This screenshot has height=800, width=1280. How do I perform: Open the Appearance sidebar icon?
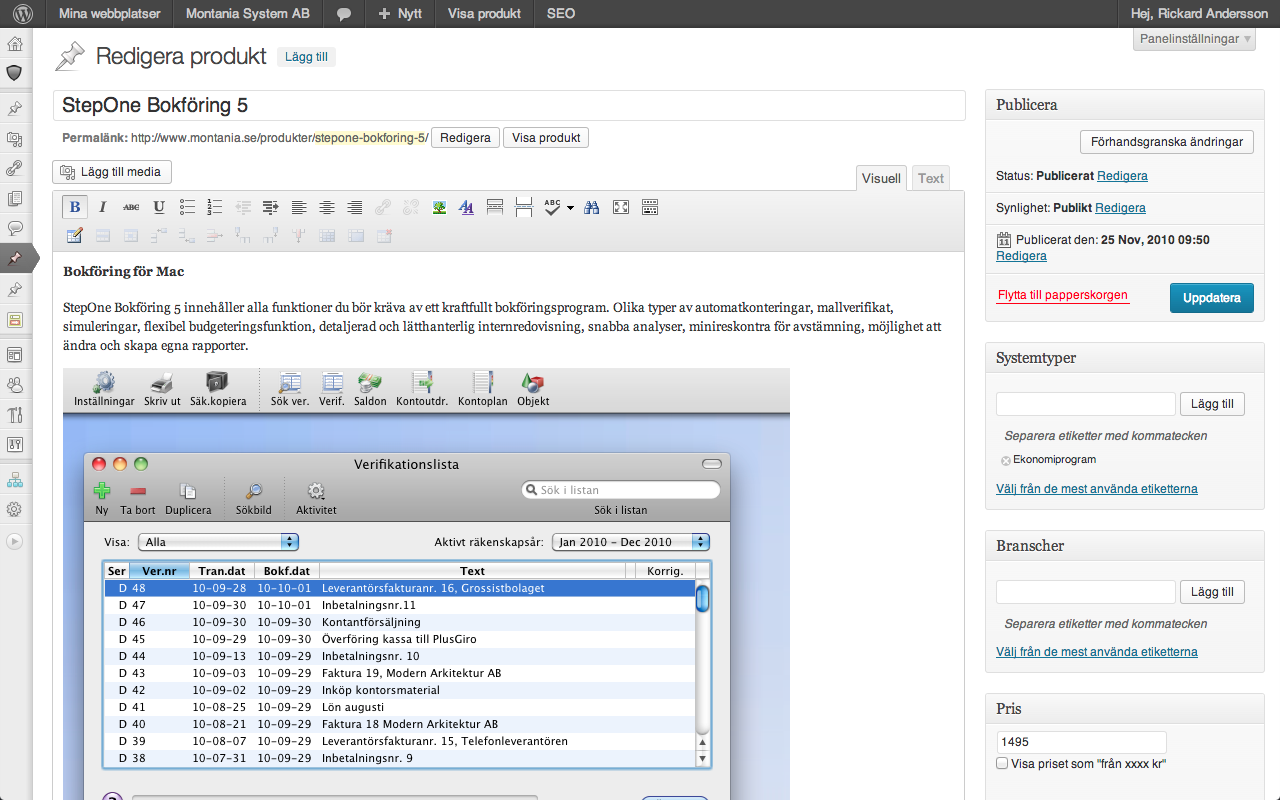pyautogui.click(x=15, y=355)
